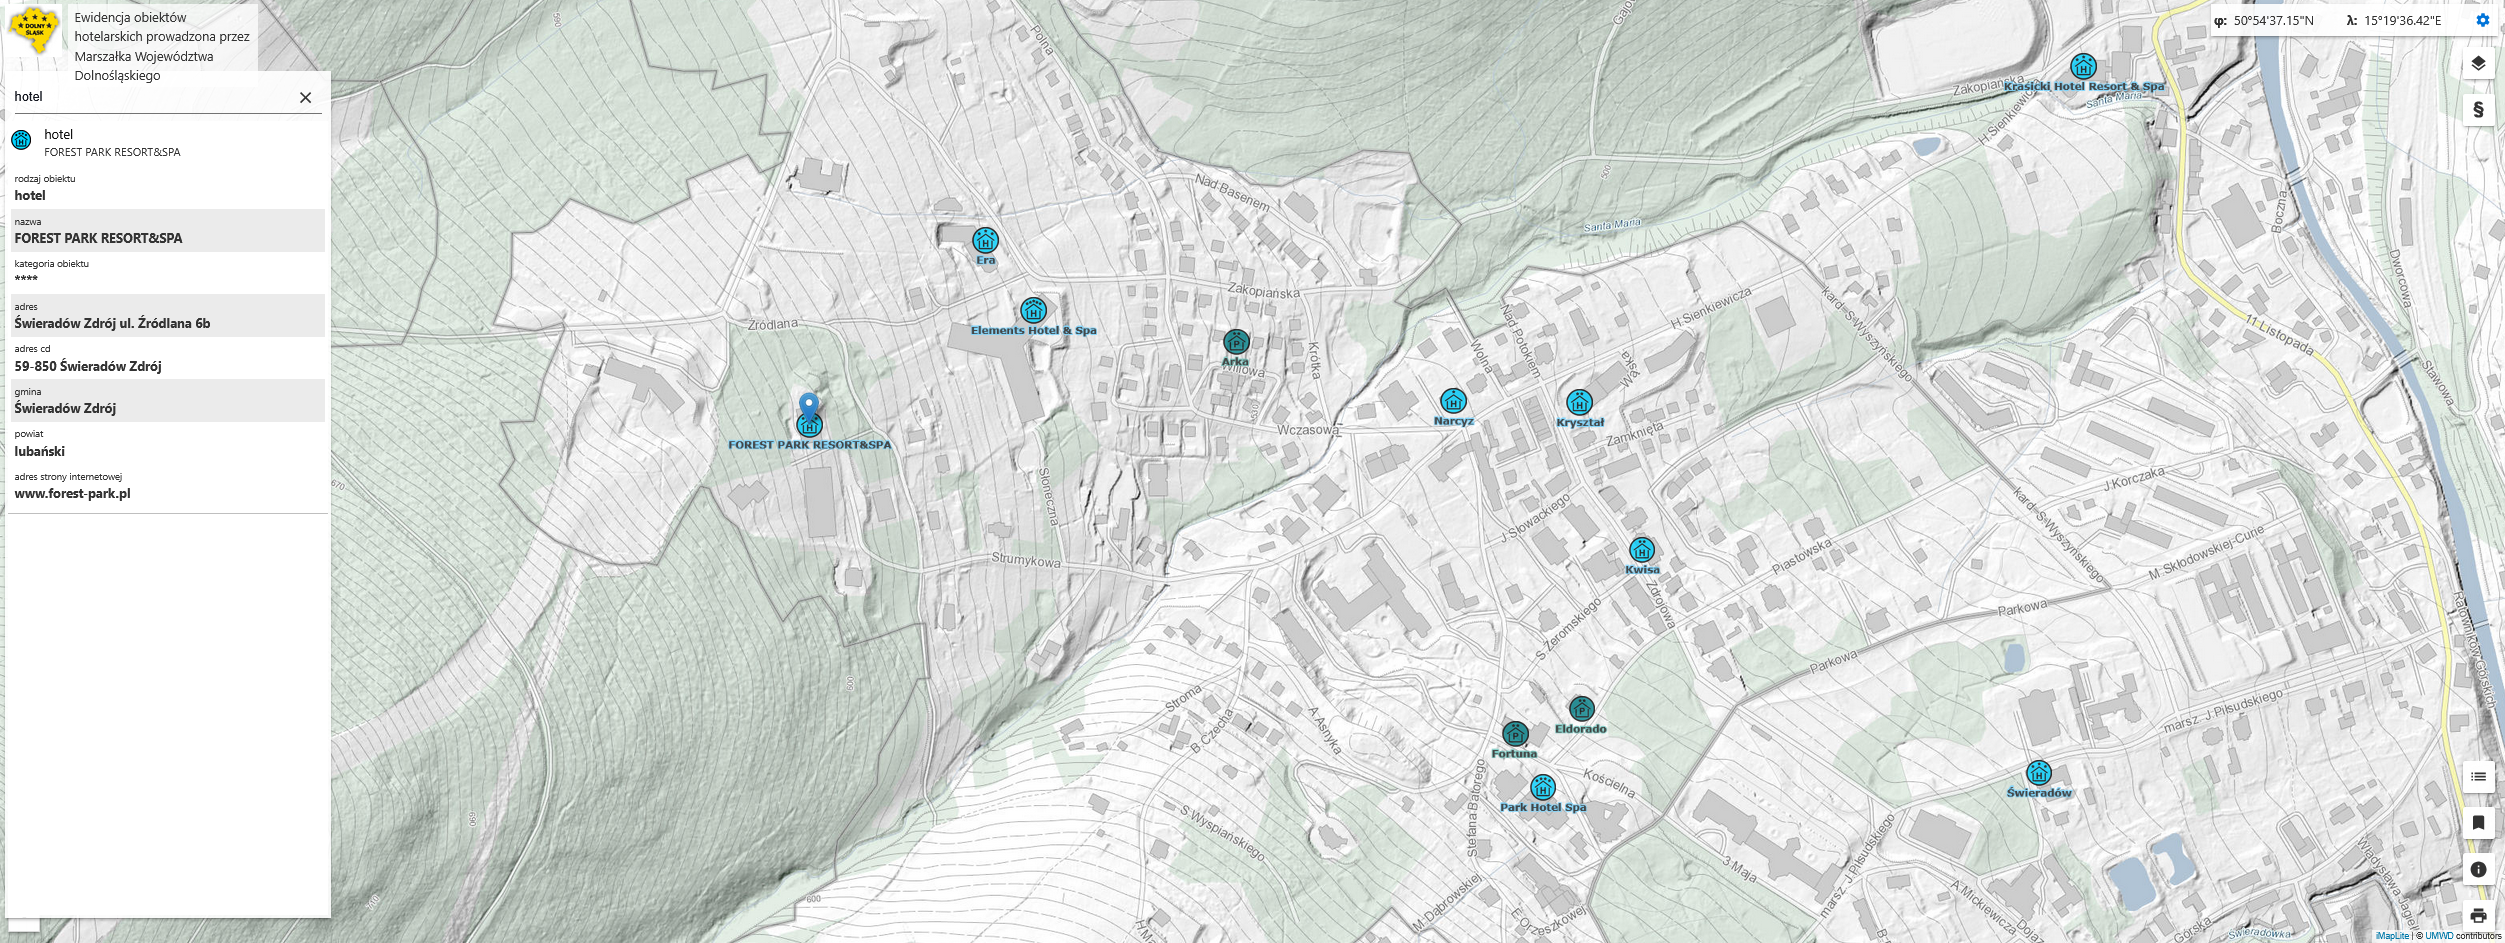Select the Kwisa hotel marker
The width and height of the screenshot is (2505, 943).
tap(1642, 550)
